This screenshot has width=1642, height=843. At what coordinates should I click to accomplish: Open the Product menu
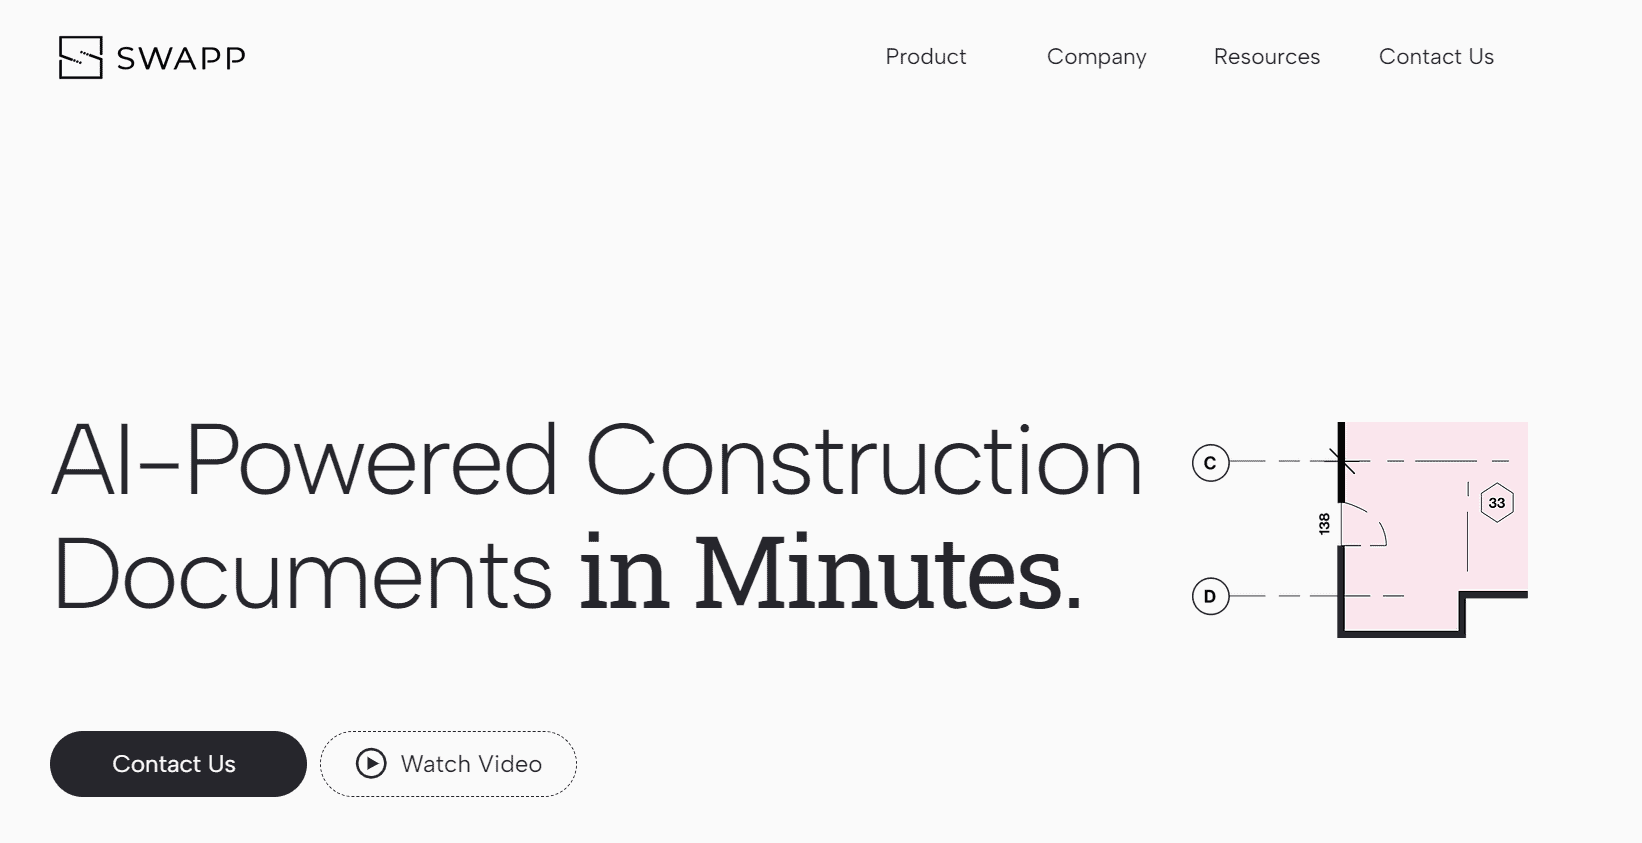(x=925, y=57)
